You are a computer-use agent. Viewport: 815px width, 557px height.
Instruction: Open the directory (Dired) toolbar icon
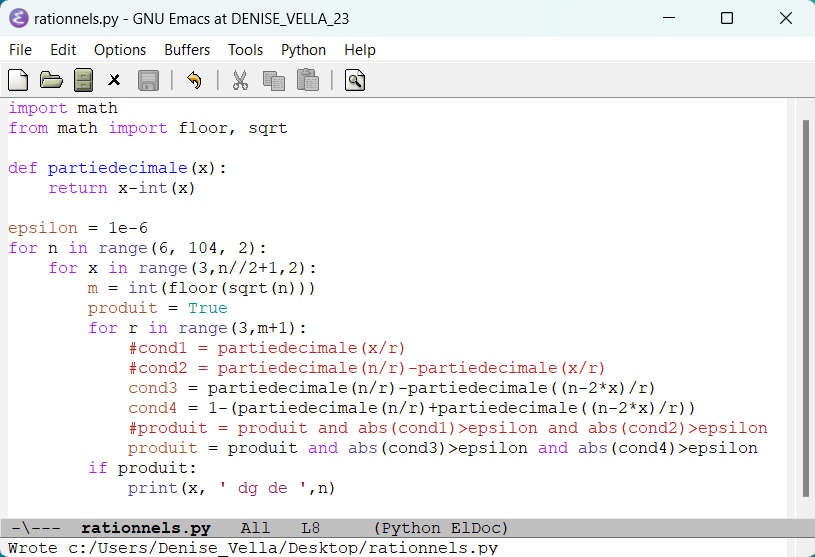click(83, 80)
